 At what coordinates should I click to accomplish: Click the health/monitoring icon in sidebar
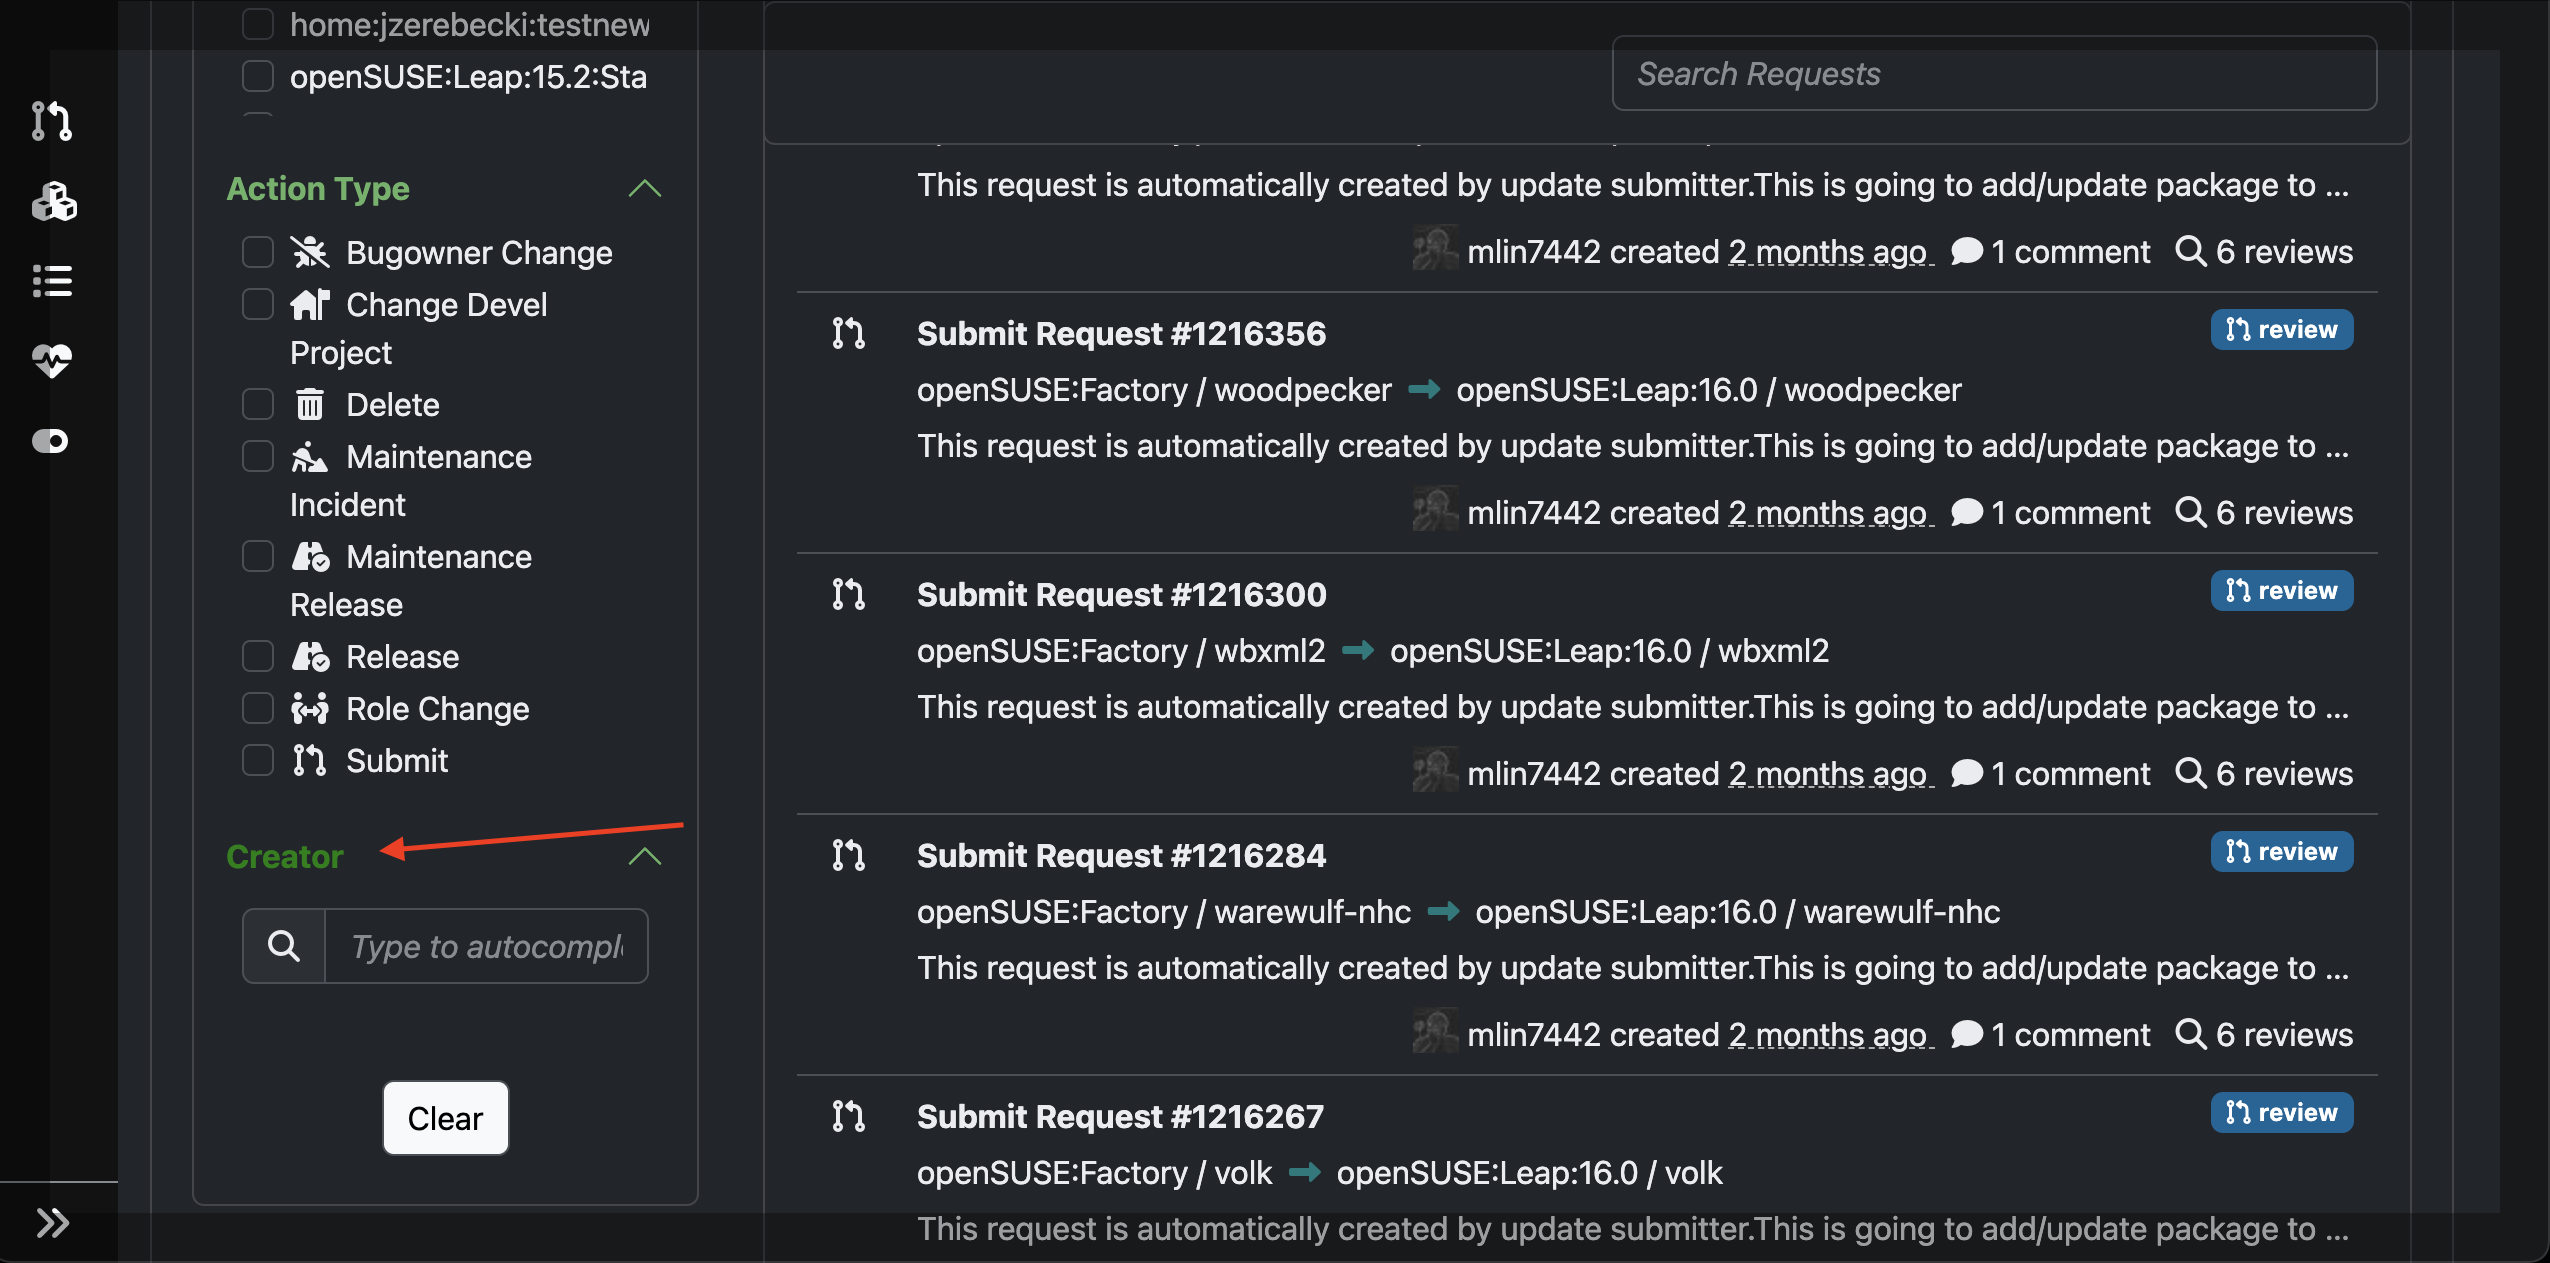click(50, 359)
